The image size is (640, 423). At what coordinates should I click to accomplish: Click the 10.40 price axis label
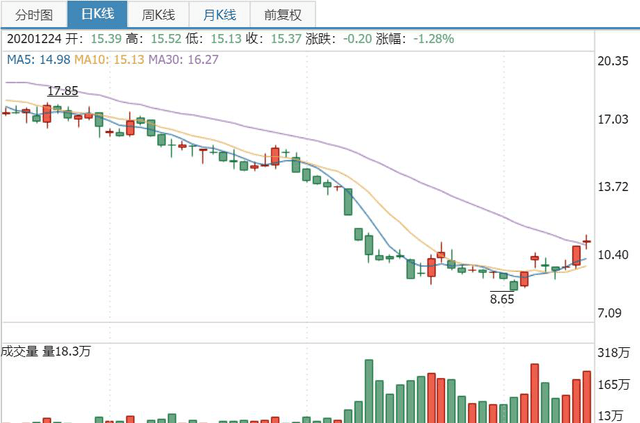pyautogui.click(x=613, y=255)
